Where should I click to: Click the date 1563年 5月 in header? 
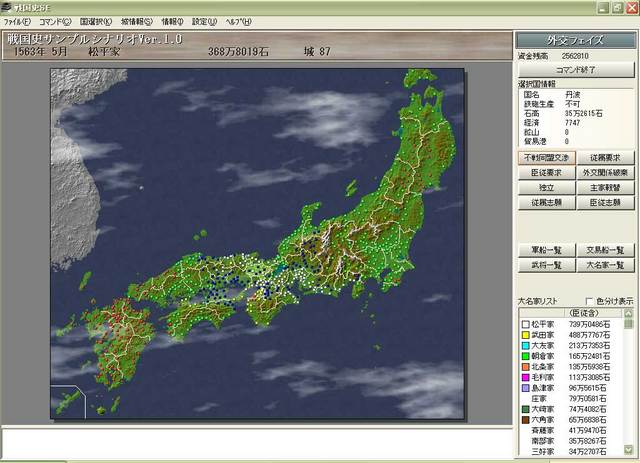tap(40, 52)
